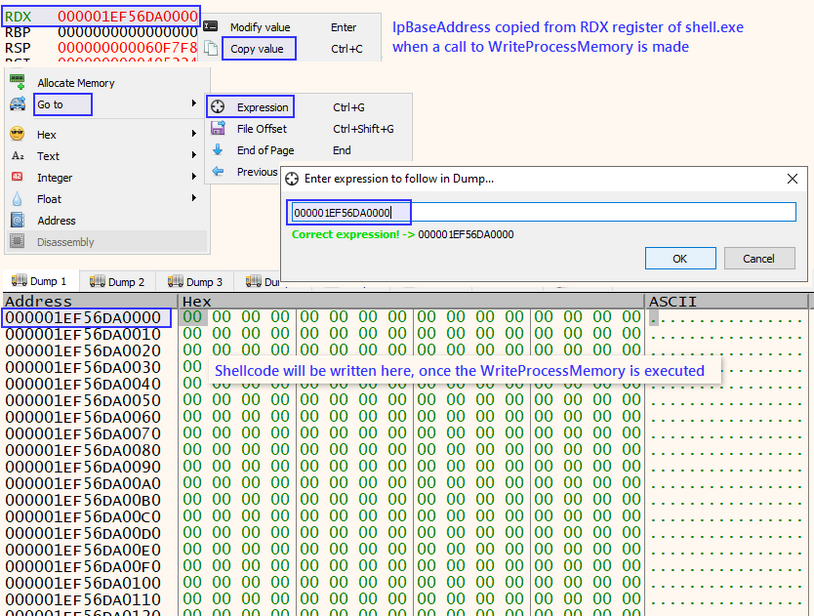Screen dimensions: 814x616
Task: Click the crosshair icon in dialog title
Action: (292, 179)
